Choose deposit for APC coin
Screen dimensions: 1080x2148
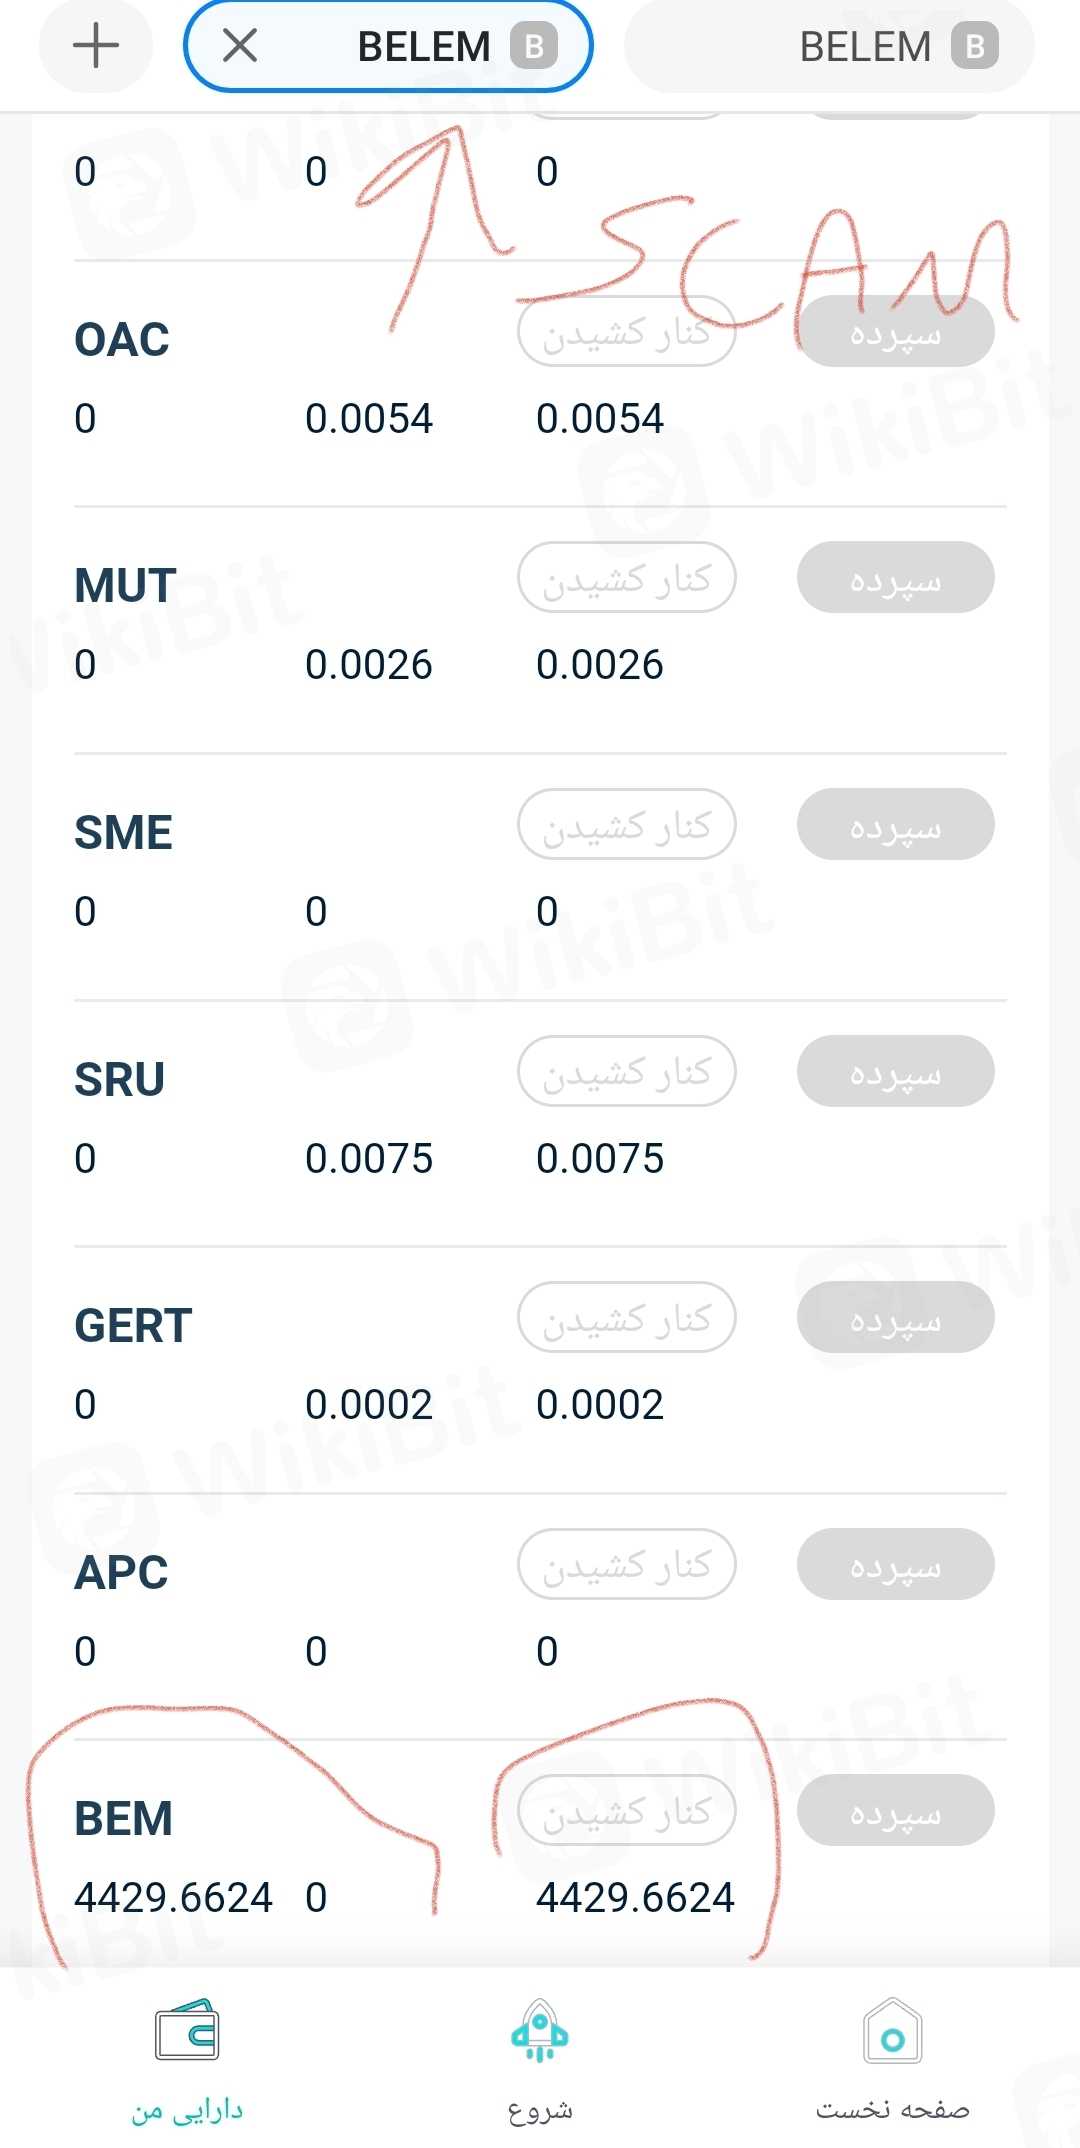point(895,1564)
